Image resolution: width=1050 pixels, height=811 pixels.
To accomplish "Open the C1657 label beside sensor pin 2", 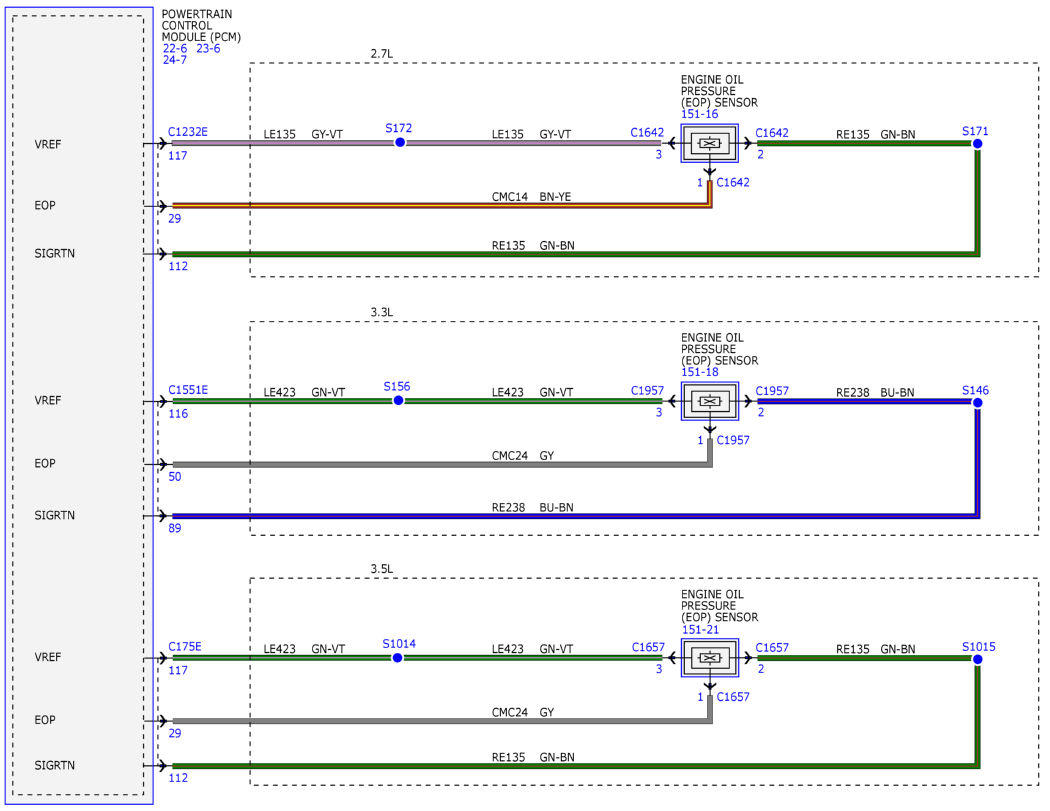I will [x=772, y=648].
